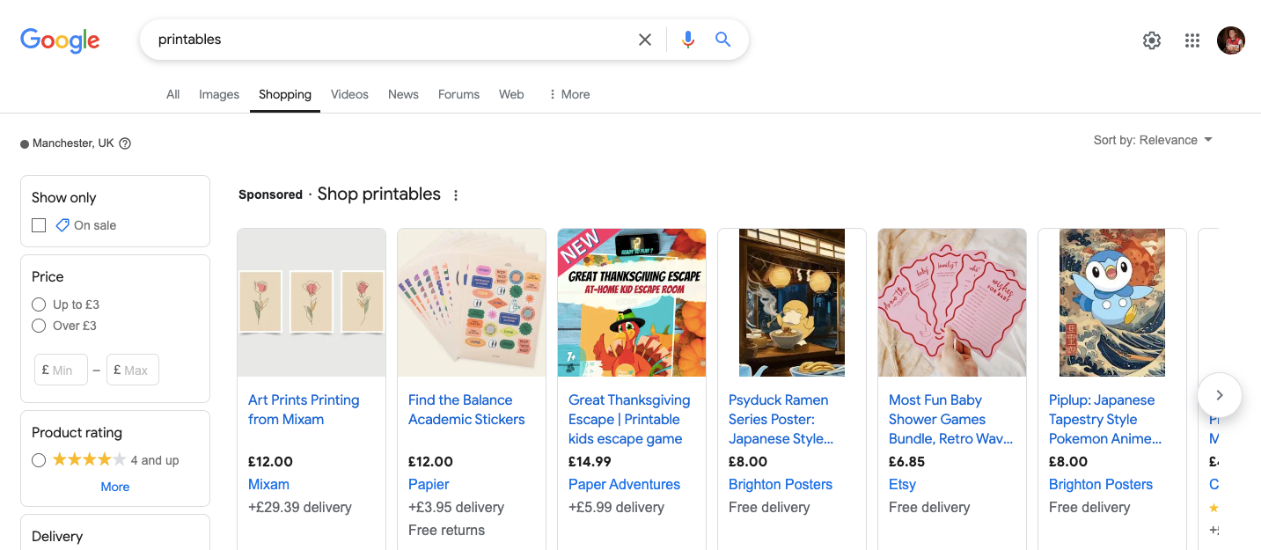Image resolution: width=1261 pixels, height=550 pixels.
Task: Select the Over £3 price option
Action: [39, 325]
